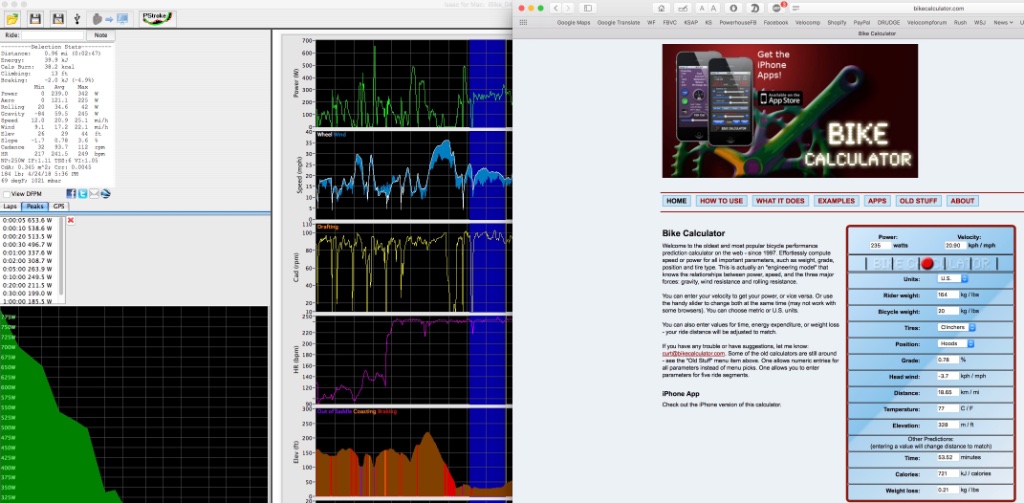Click the device-to-computer download icon
Image resolution: width=1024 pixels, height=503 pixels.
point(109,19)
